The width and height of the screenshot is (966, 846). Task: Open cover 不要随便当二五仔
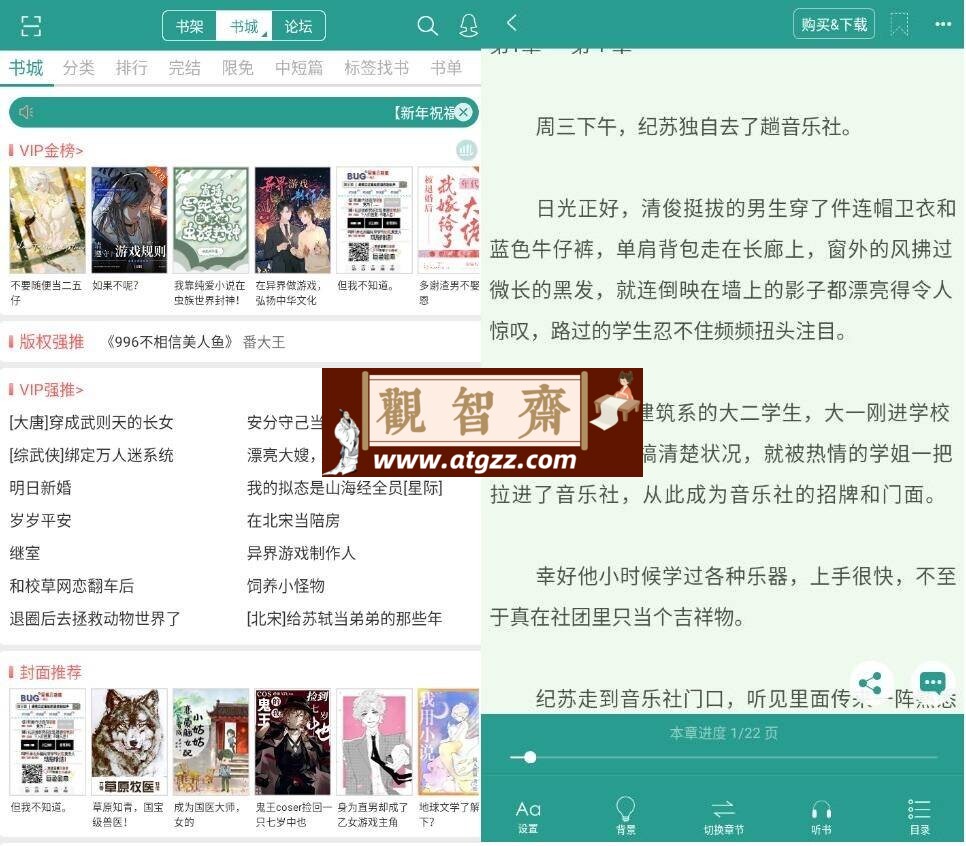[47, 220]
